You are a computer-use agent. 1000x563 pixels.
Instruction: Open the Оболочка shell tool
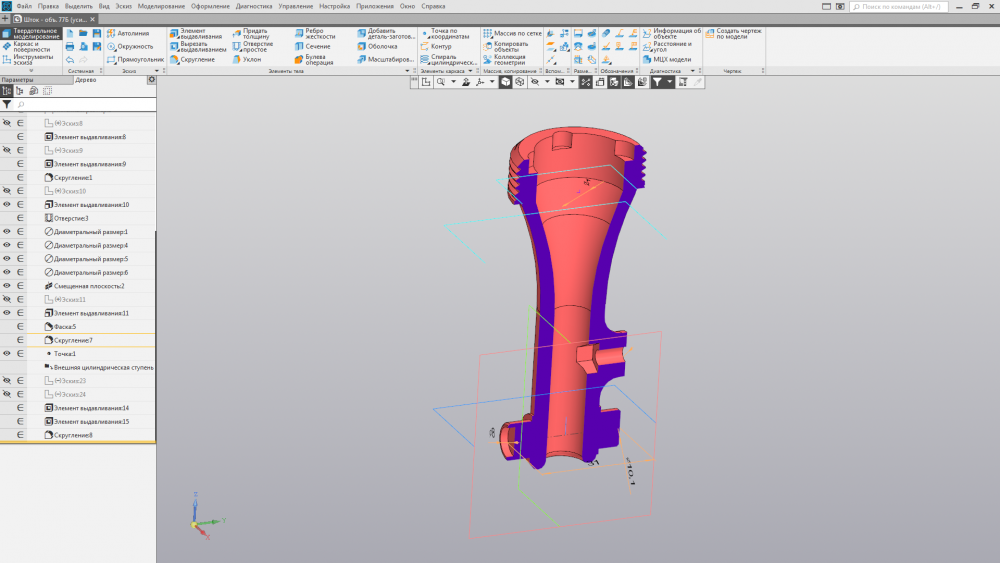click(x=381, y=46)
